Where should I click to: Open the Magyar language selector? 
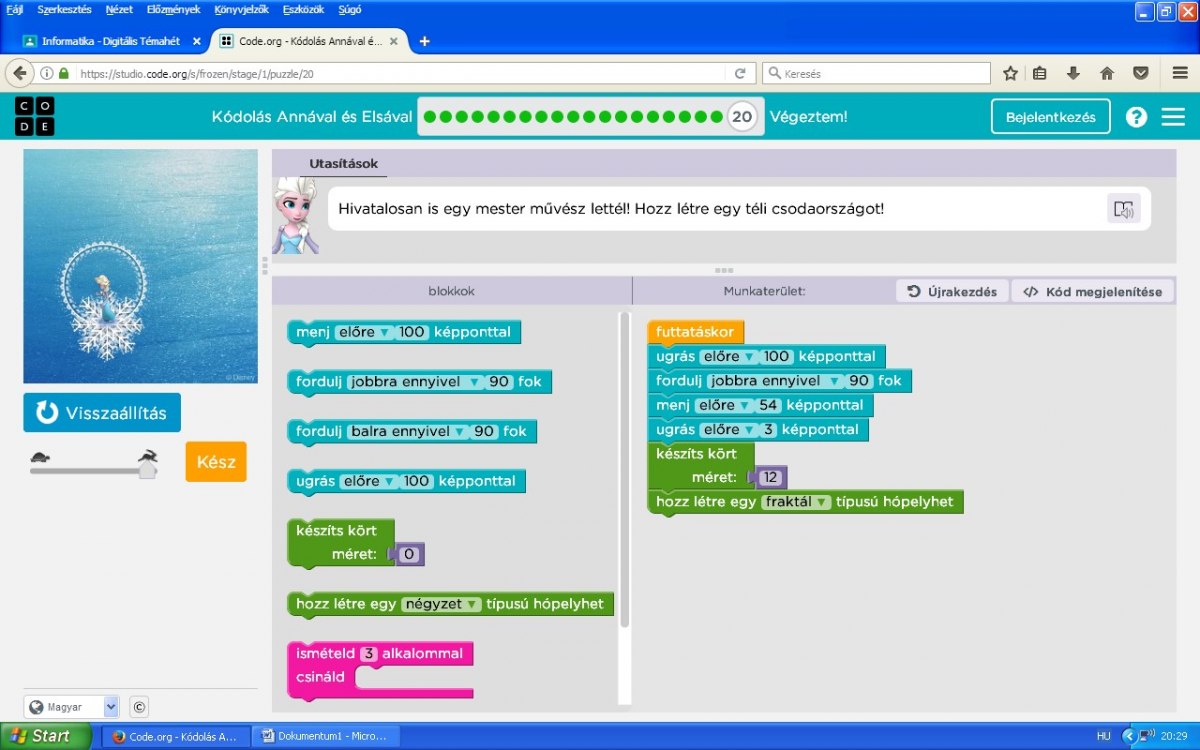pos(71,707)
